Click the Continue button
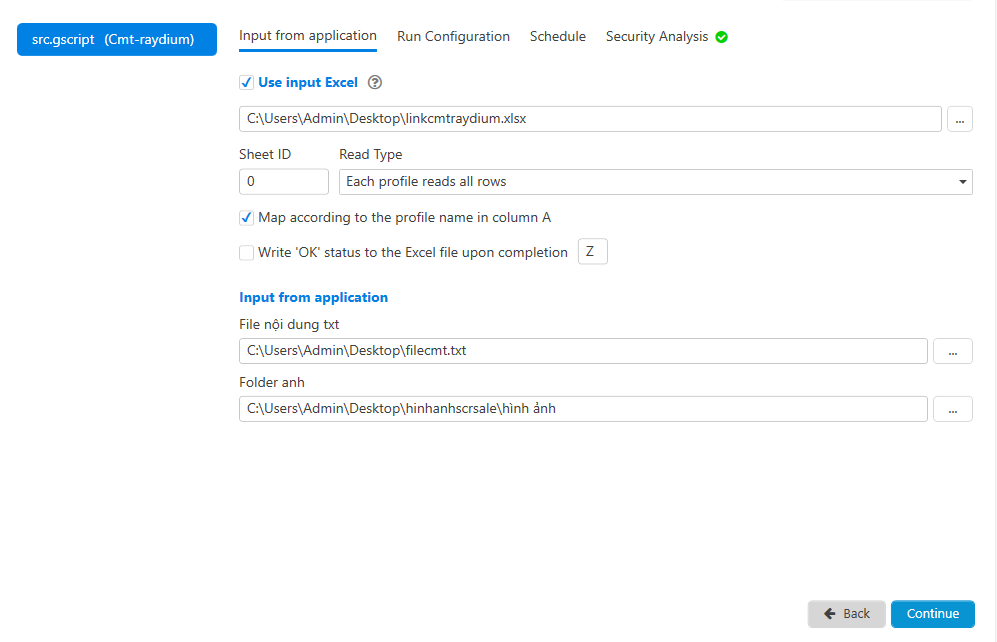The height and width of the screenshot is (642, 997). (933, 613)
